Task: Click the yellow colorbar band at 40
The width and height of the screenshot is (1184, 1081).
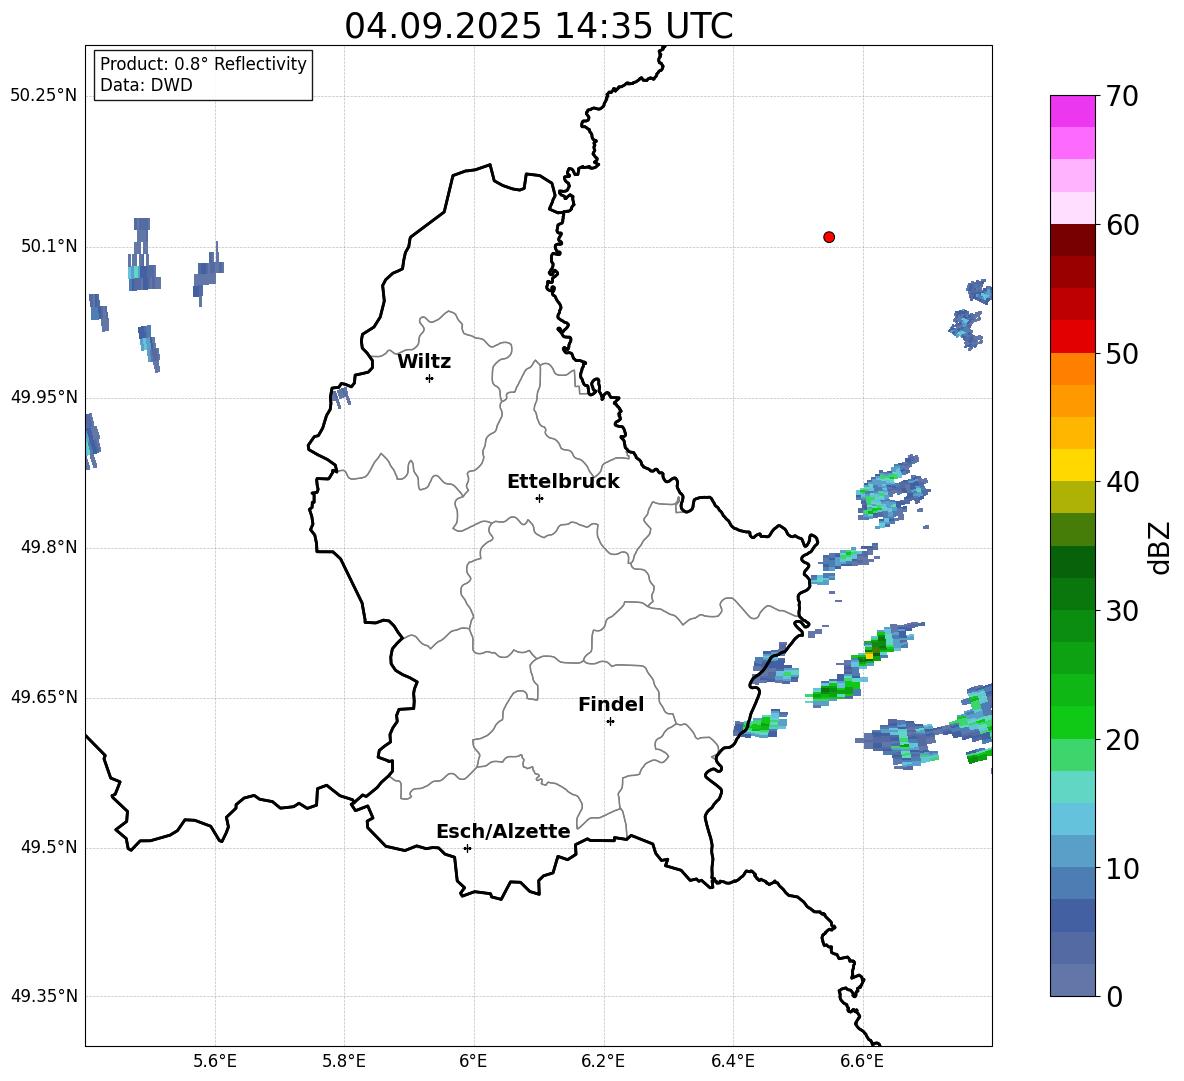Action: [1072, 465]
